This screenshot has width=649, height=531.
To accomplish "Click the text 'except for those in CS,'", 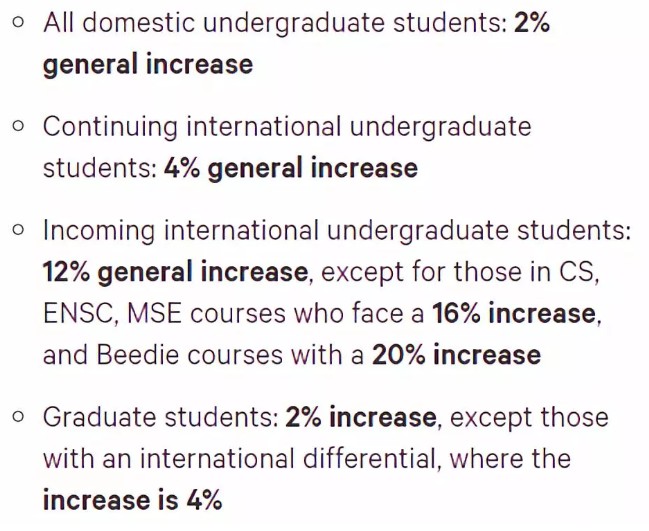I will click(460, 273).
